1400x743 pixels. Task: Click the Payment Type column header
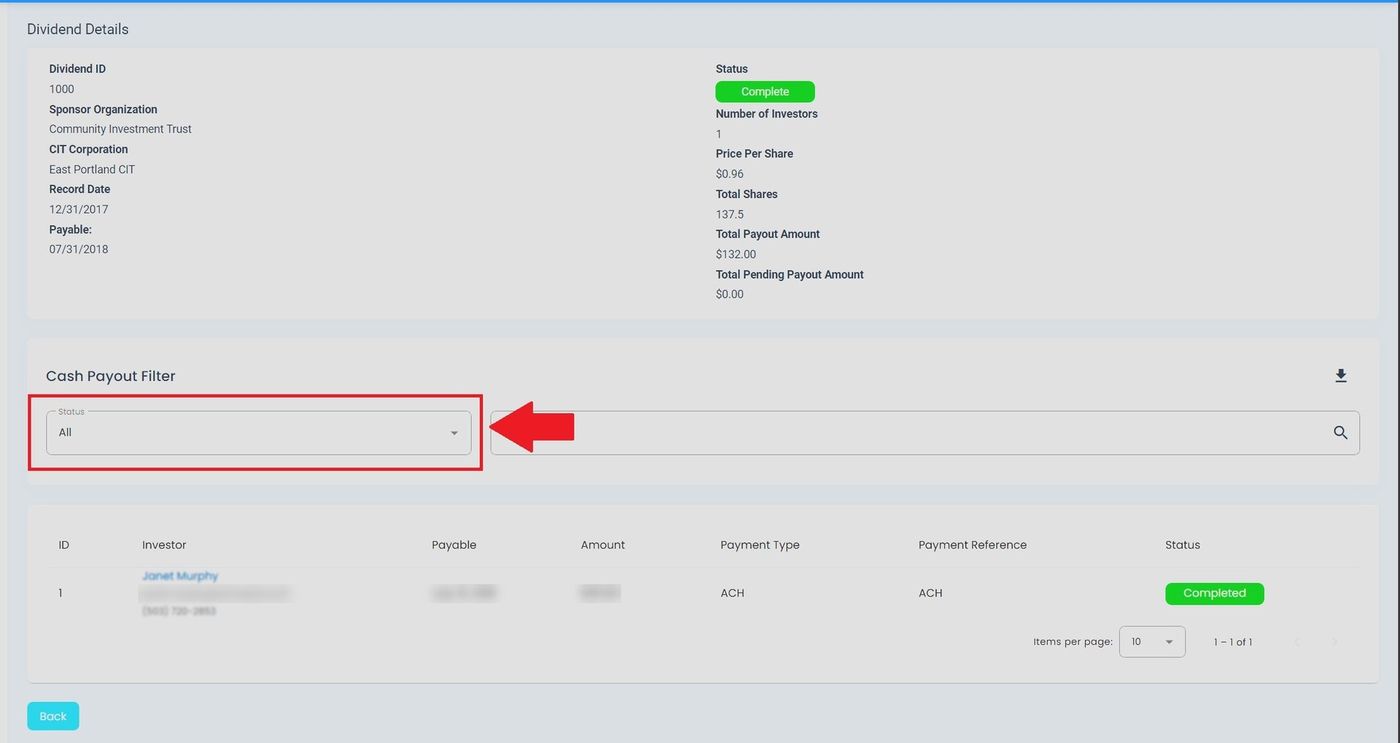click(760, 545)
